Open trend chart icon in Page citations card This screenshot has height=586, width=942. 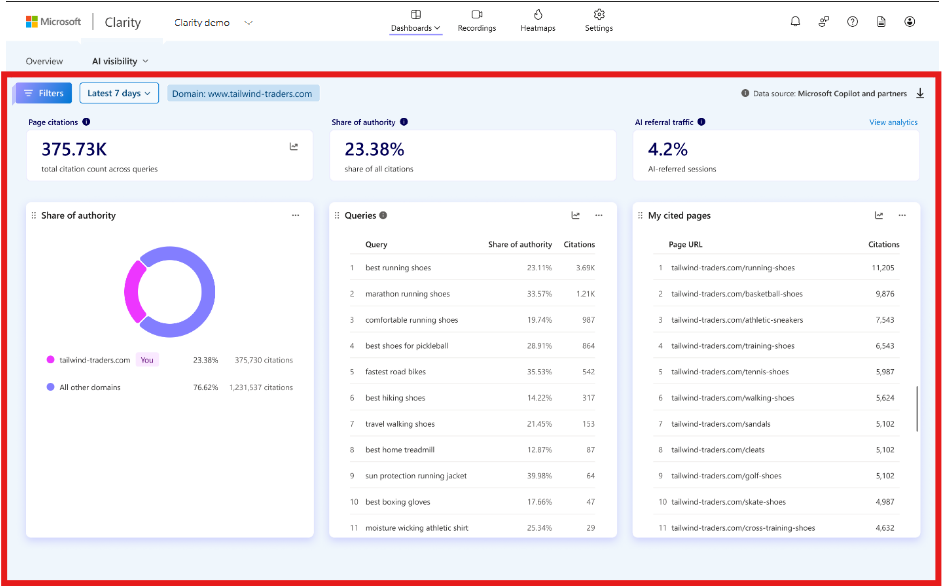pos(294,147)
